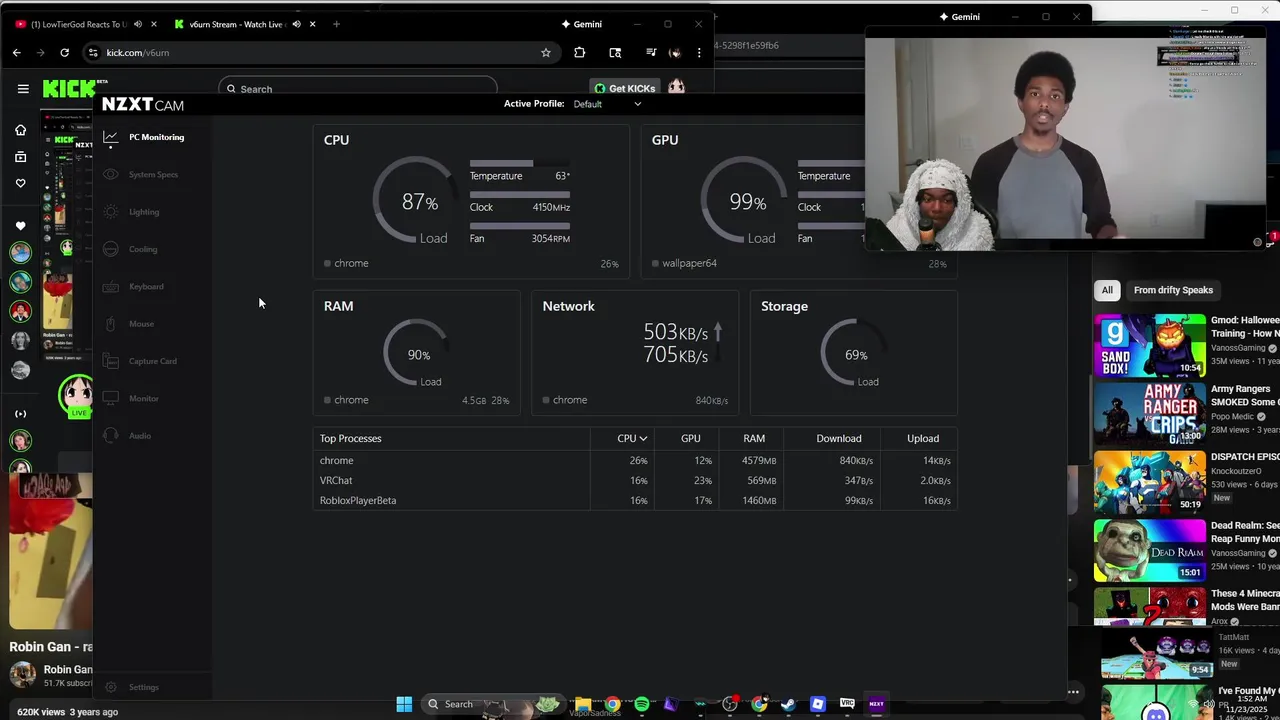
Task: Open Chrome's three-dot menu
Action: coord(699,52)
